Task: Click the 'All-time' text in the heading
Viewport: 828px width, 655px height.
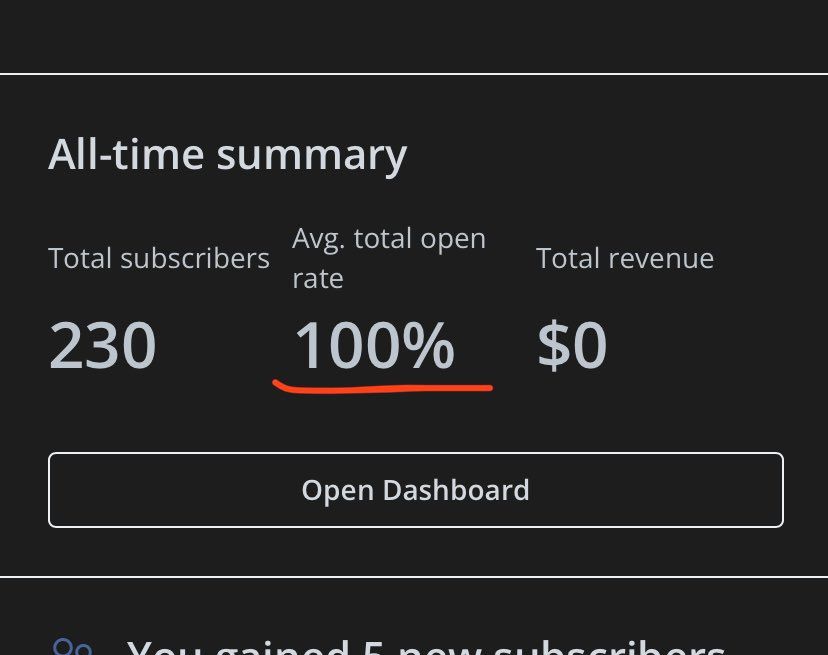Action: coord(126,154)
